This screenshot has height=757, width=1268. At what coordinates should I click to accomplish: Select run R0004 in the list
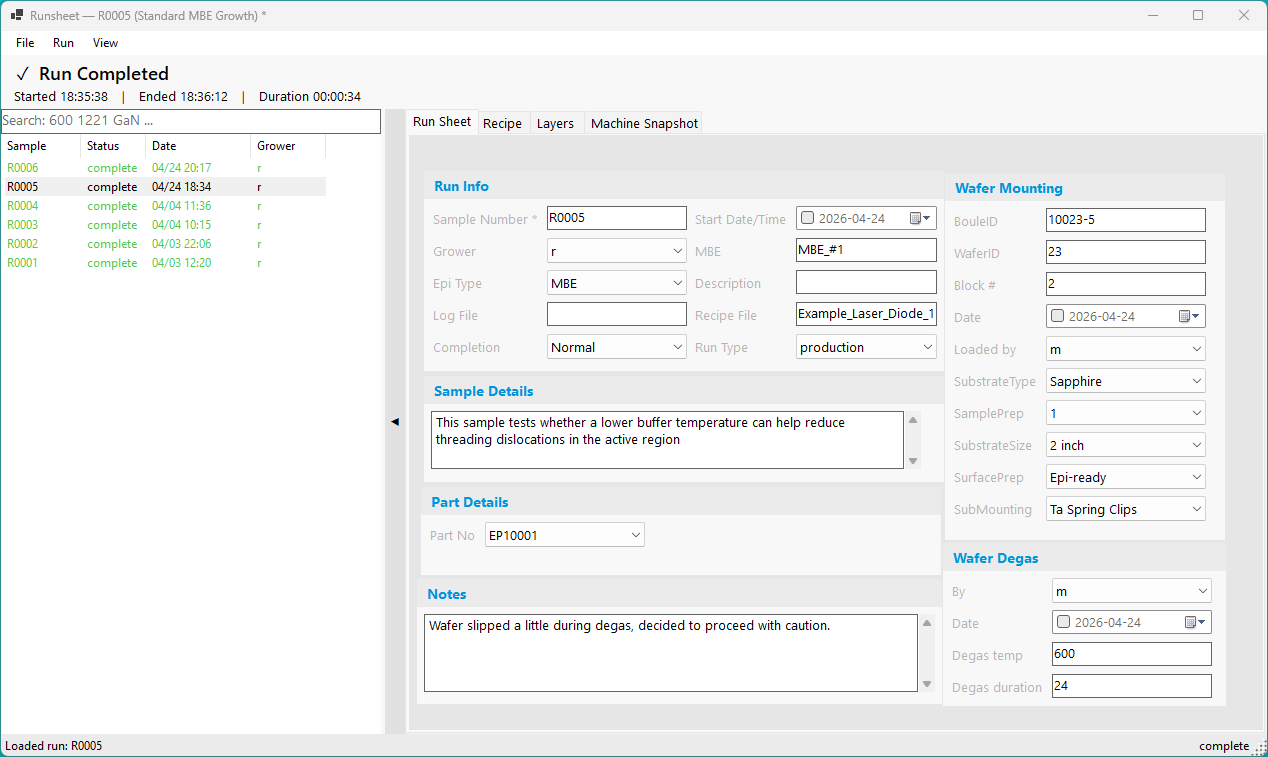pos(163,206)
